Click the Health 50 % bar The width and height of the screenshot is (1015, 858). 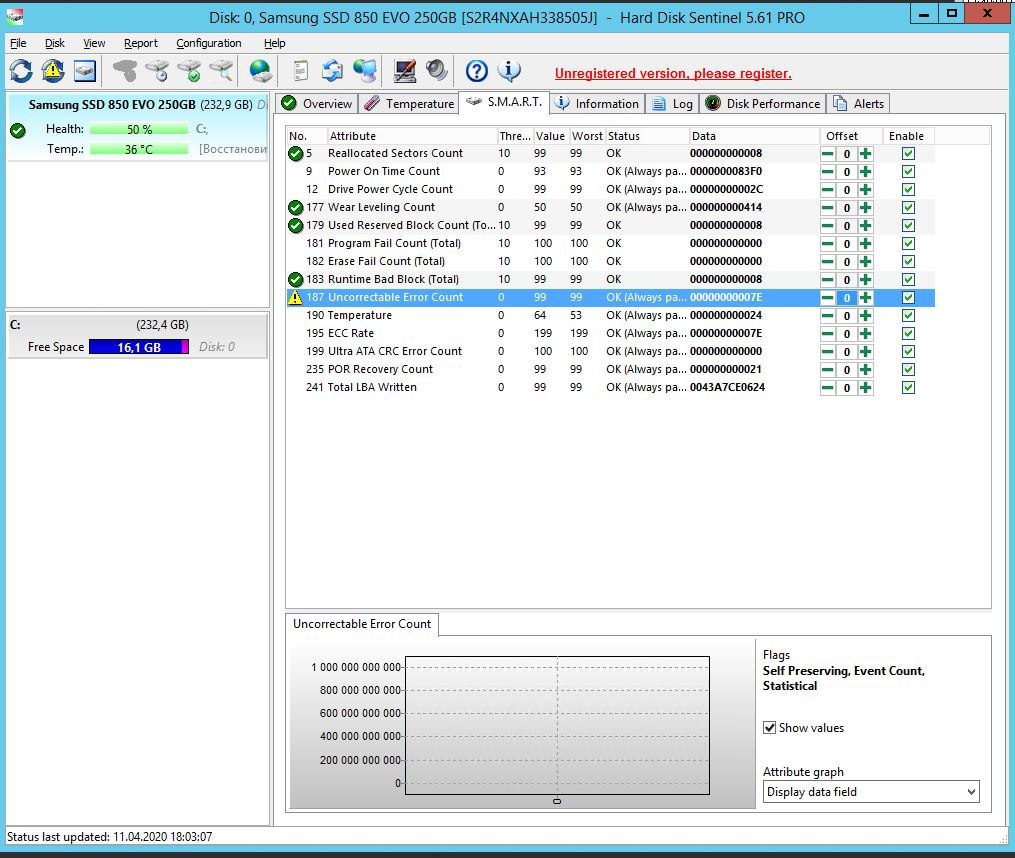coord(139,130)
